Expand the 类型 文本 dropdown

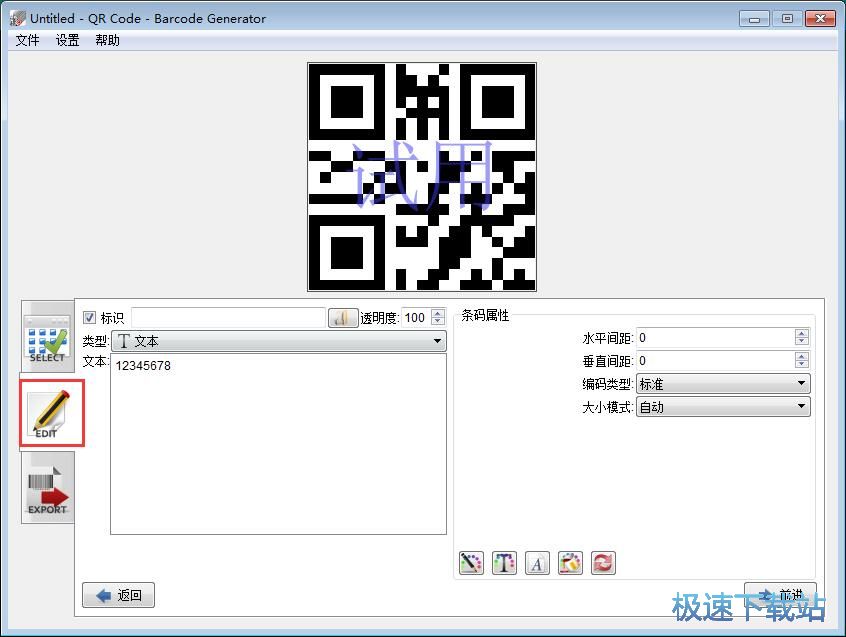pos(279,341)
